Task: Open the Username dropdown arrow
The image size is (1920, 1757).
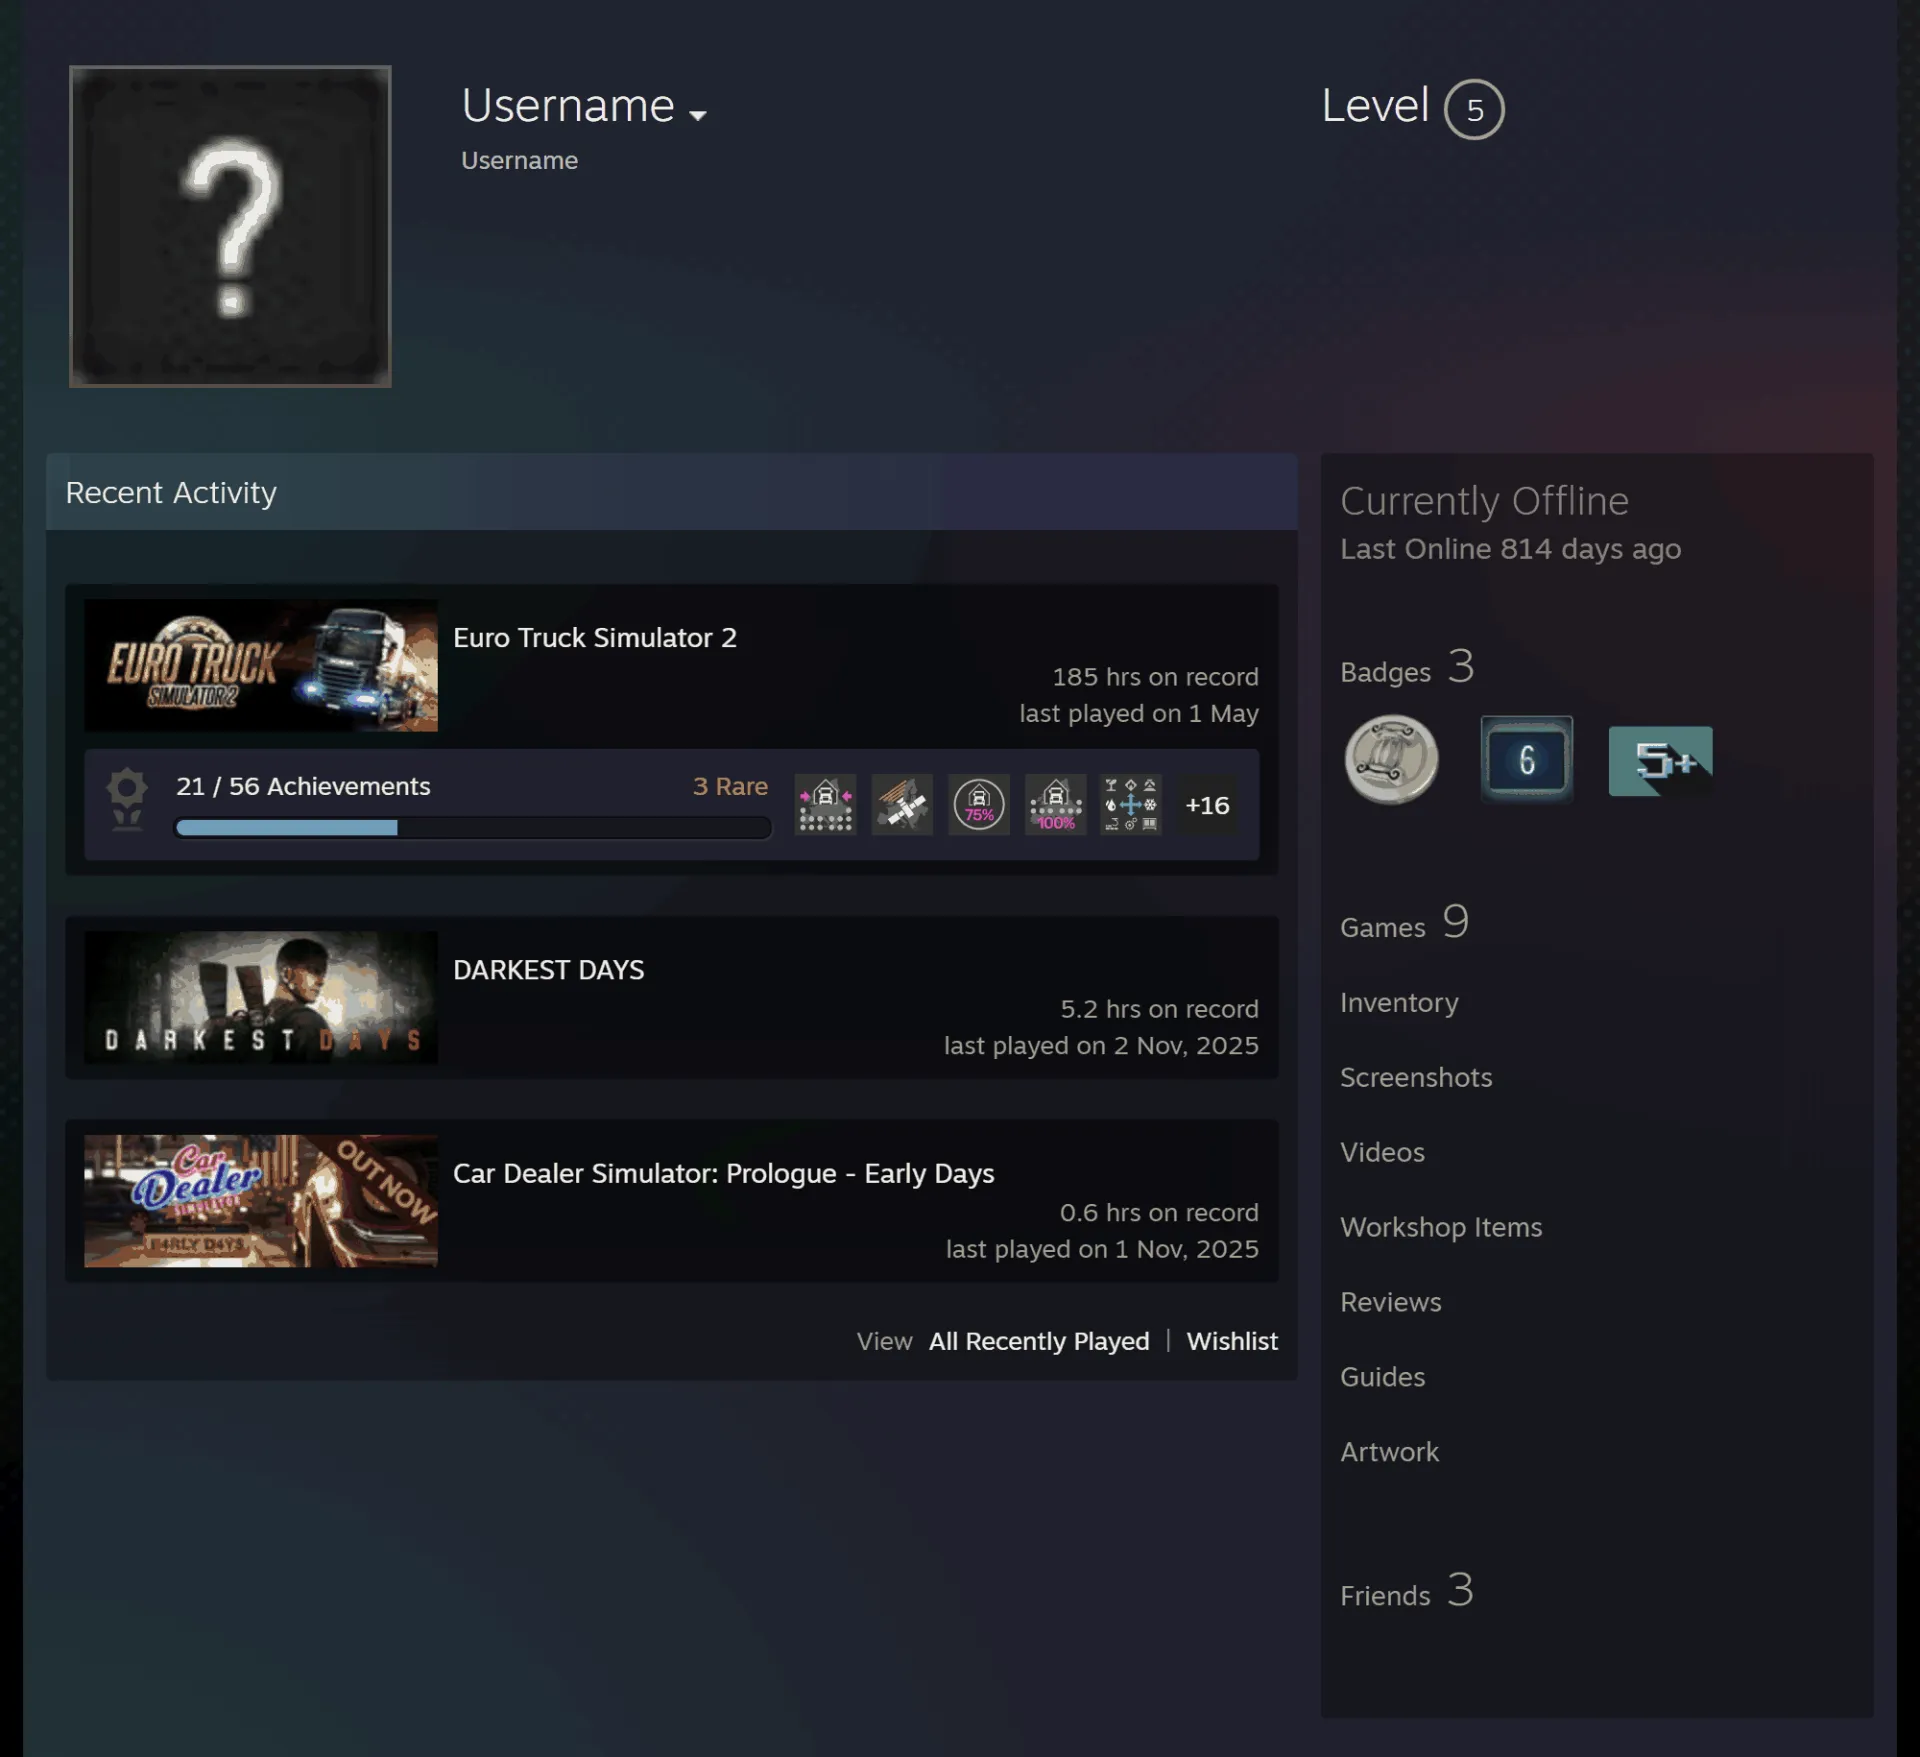Action: tap(698, 115)
